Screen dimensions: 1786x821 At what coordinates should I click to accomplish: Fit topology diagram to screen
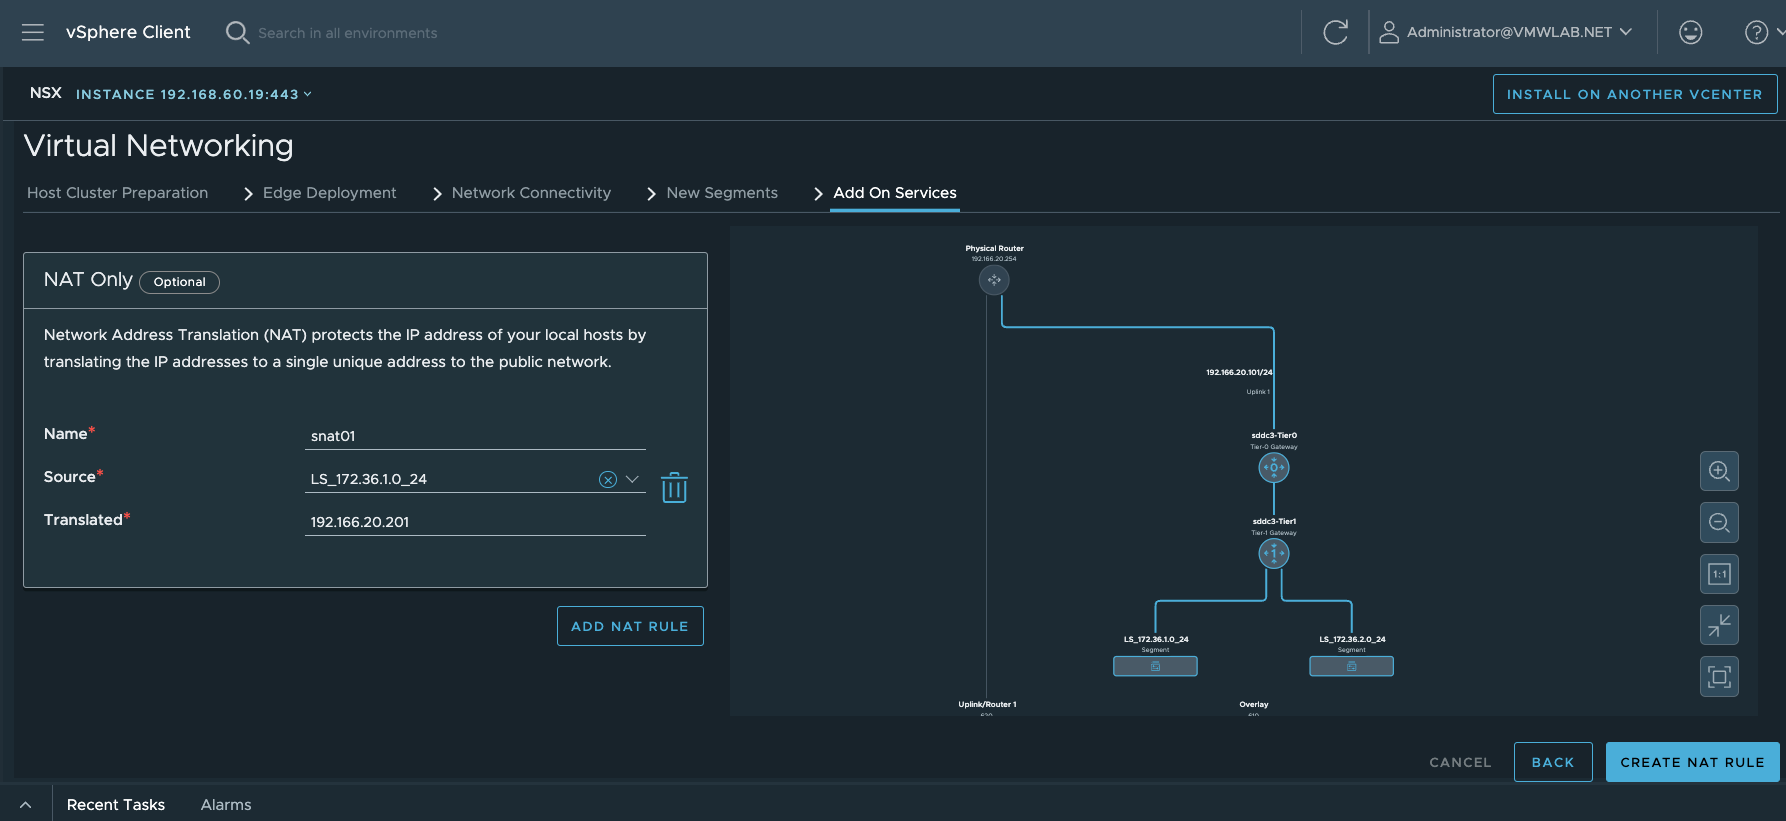pyautogui.click(x=1719, y=676)
